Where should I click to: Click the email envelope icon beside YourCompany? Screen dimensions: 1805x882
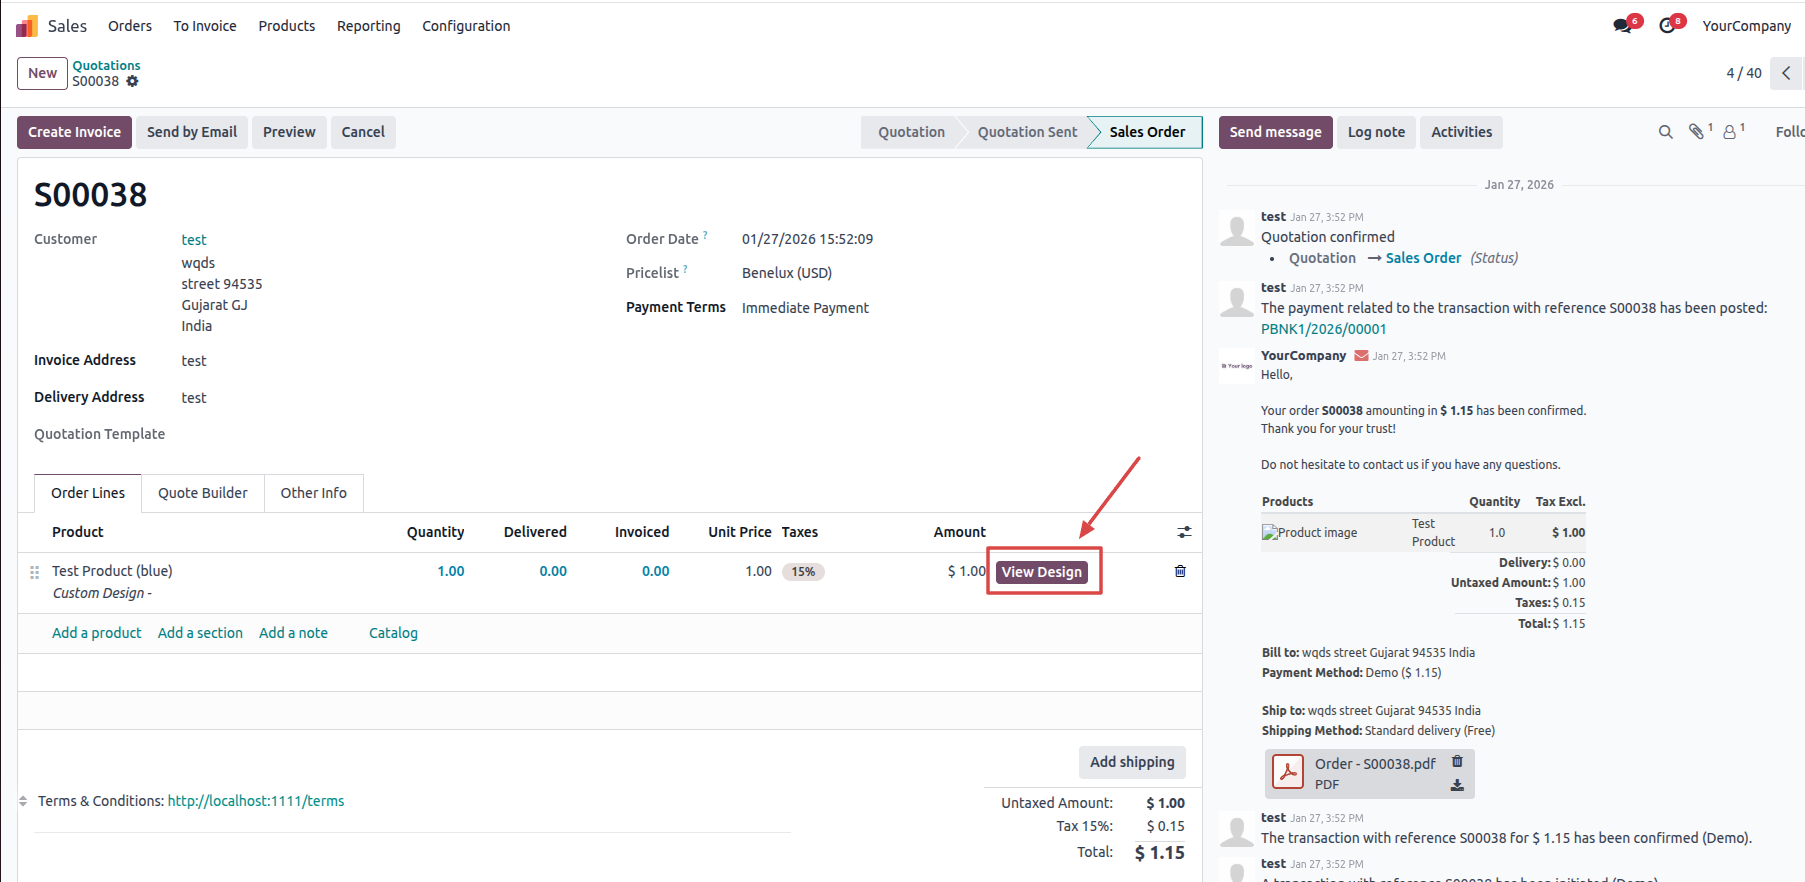(1361, 356)
